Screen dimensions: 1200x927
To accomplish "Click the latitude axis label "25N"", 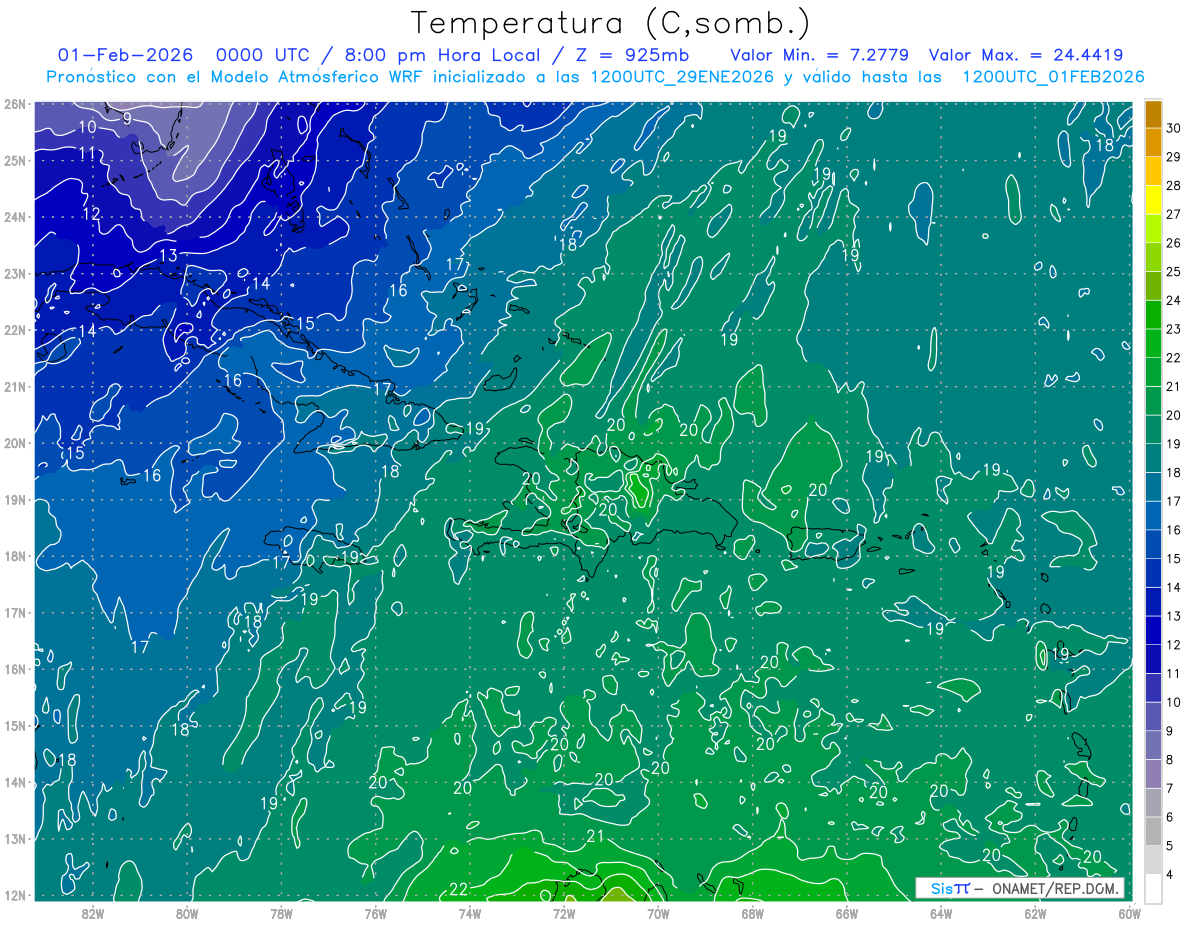I will [x=15, y=160].
